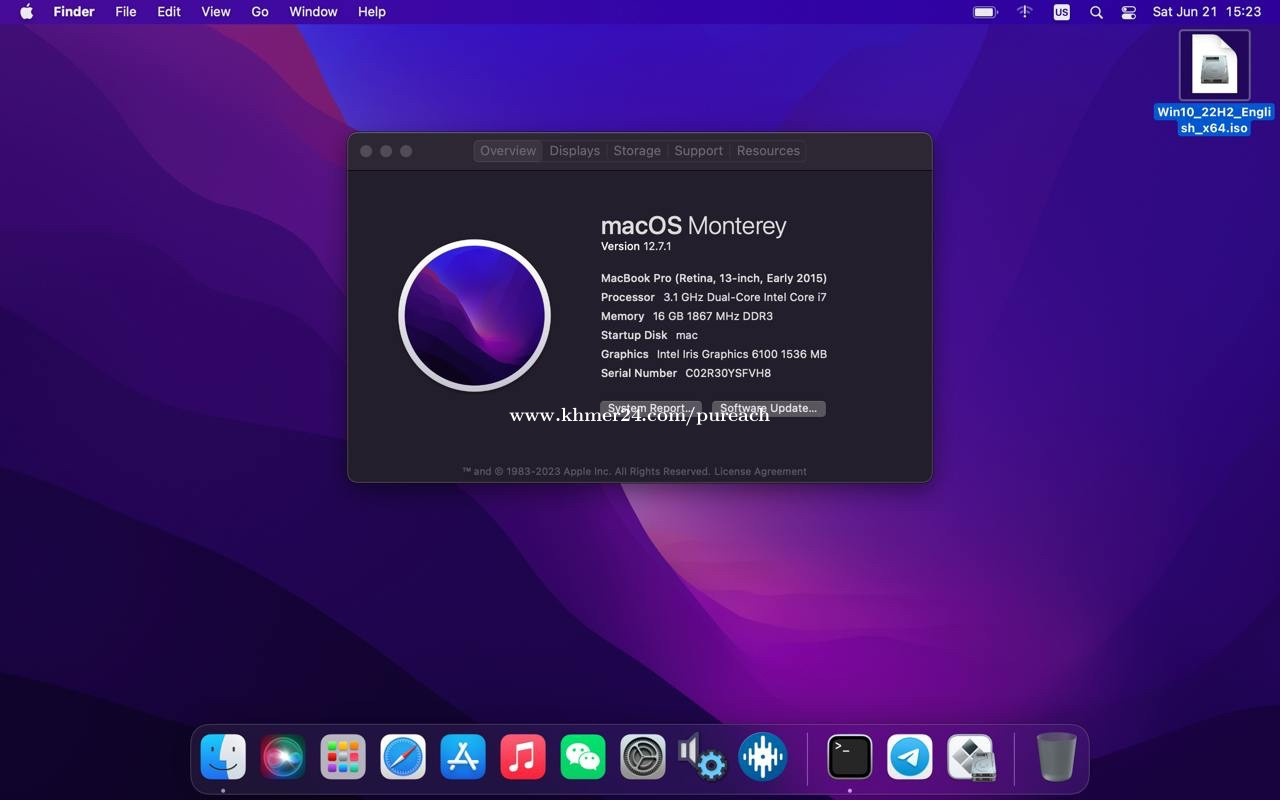Click the processor value 3.1 GHz Dual-Core
Screen dimensions: 1280x800
[x=745, y=297]
